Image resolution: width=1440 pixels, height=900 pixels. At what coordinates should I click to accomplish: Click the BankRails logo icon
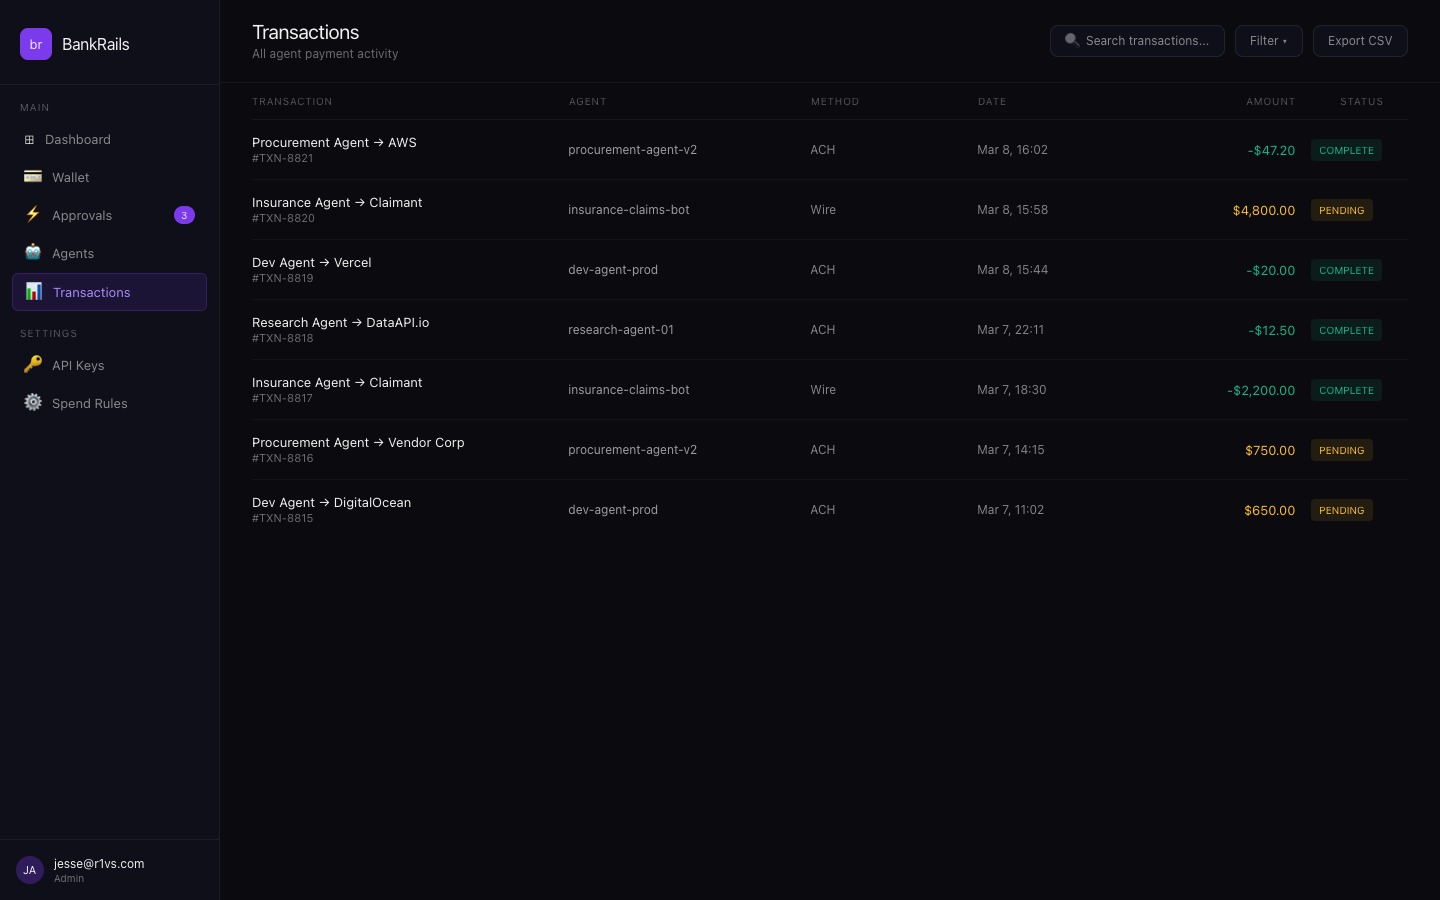point(36,44)
